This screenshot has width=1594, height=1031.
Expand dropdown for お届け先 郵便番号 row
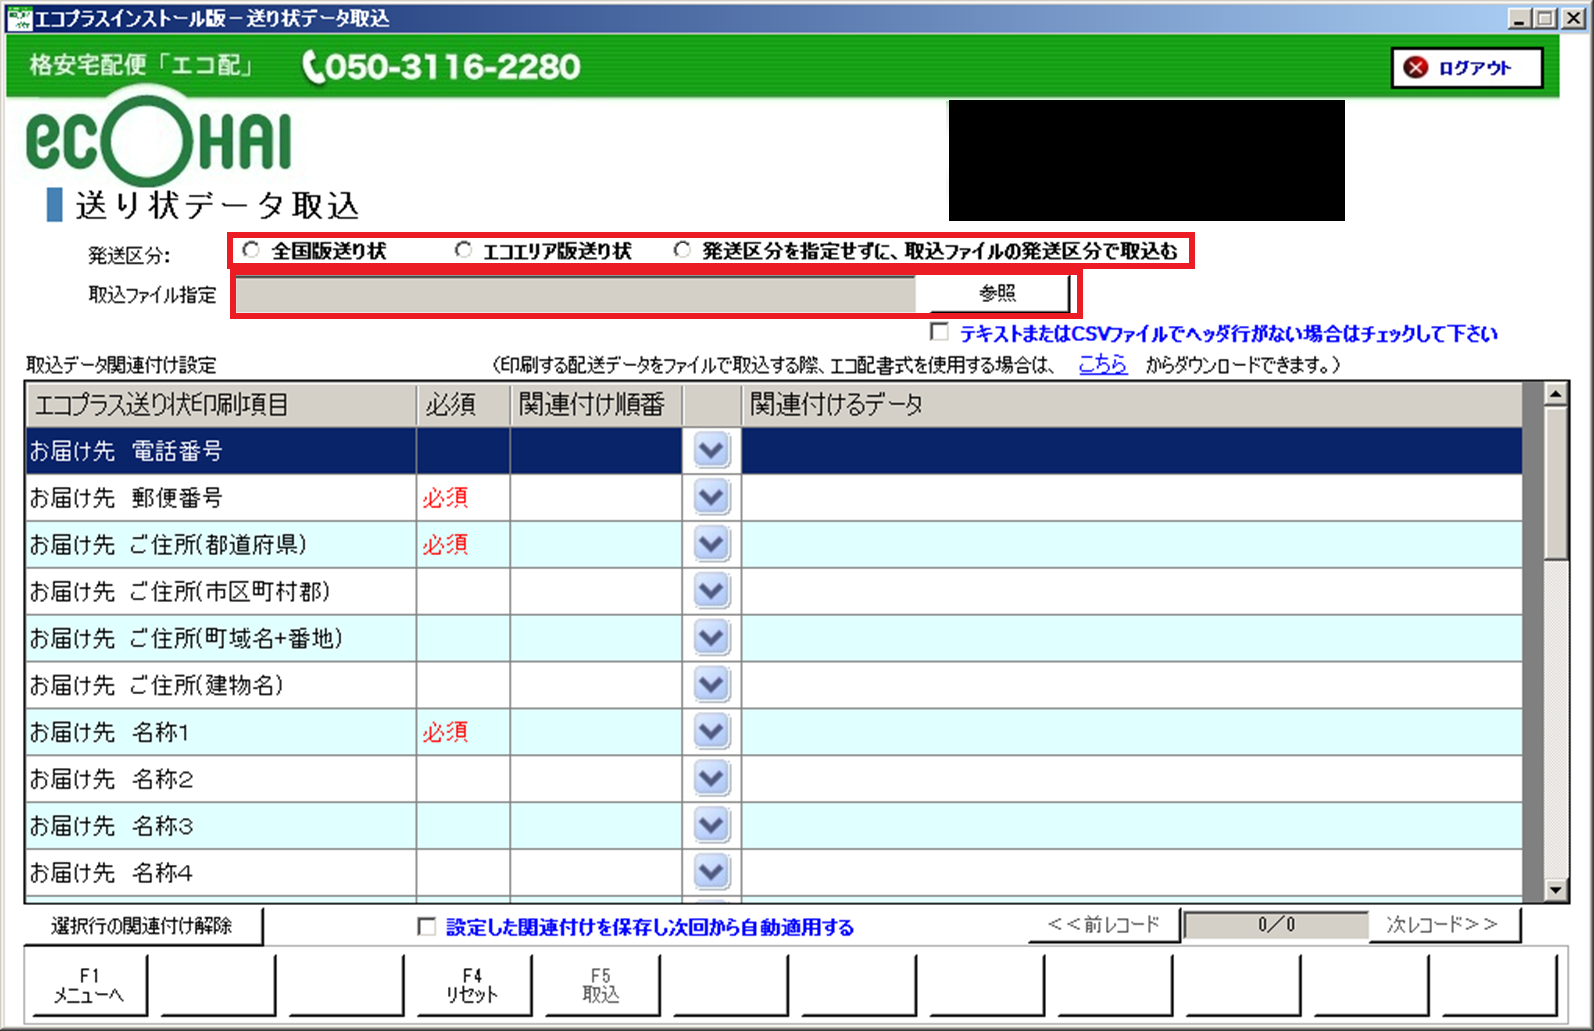[x=711, y=496]
